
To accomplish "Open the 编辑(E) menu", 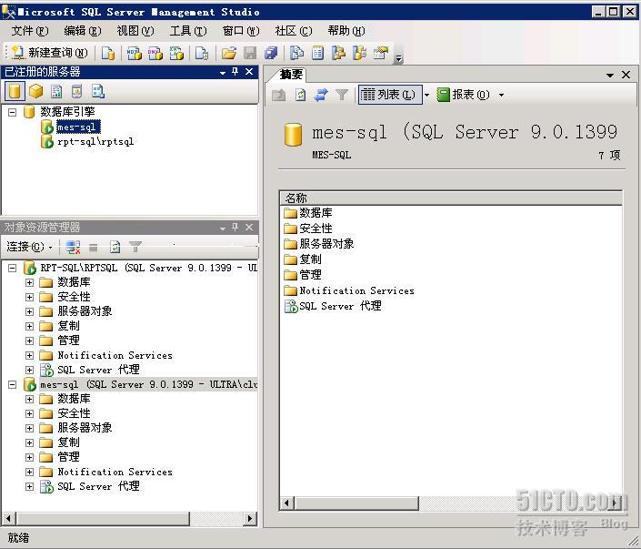I will (x=82, y=31).
